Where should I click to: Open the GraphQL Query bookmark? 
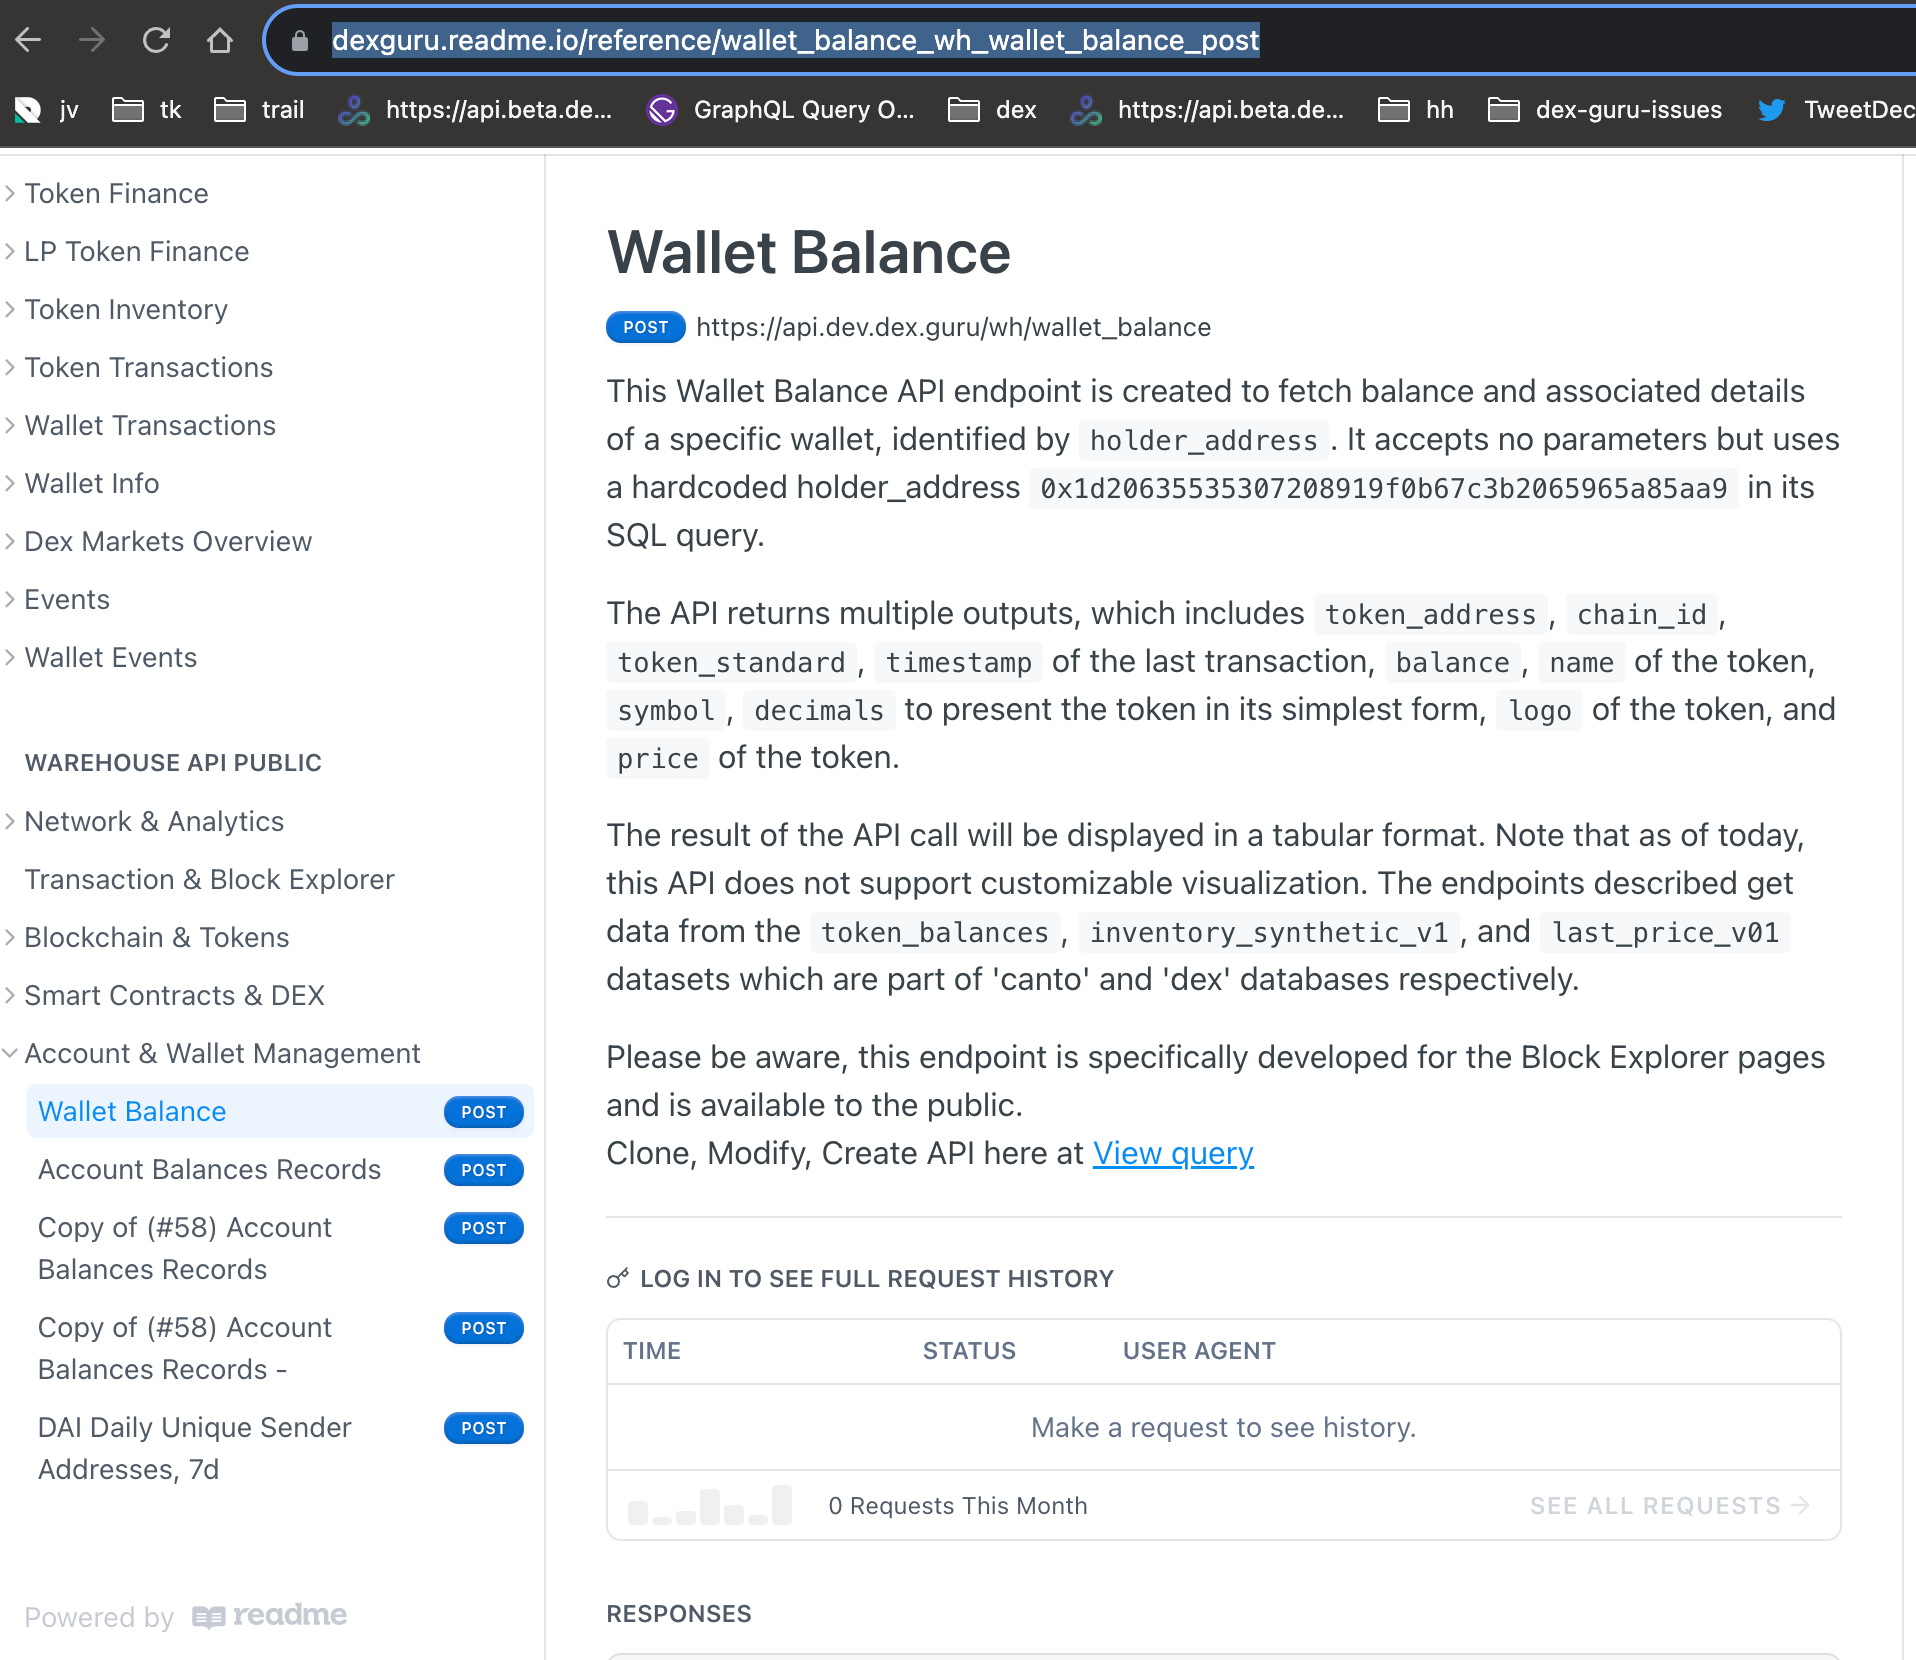coord(781,110)
